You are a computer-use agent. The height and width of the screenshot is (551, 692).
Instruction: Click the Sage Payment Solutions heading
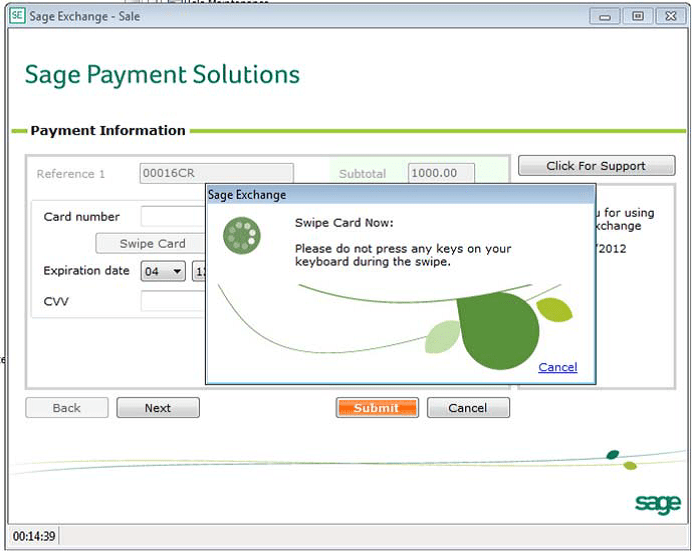[162, 75]
